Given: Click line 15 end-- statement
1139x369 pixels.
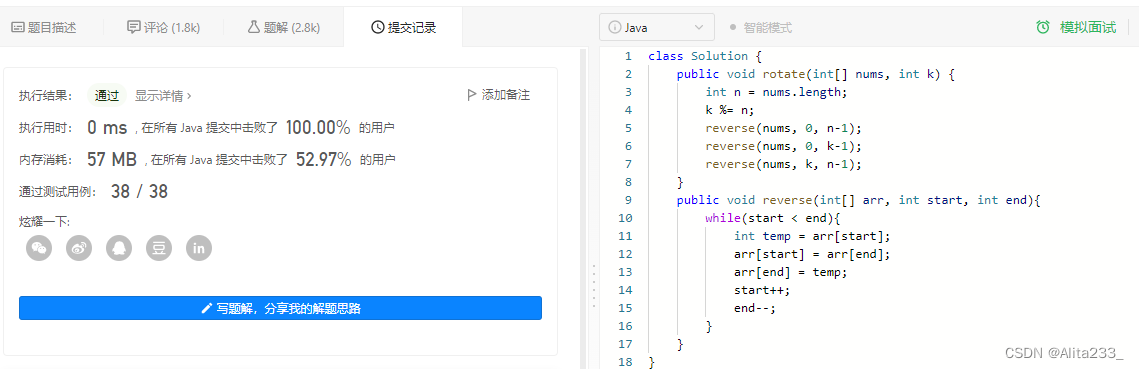Looking at the screenshot, I should (755, 308).
